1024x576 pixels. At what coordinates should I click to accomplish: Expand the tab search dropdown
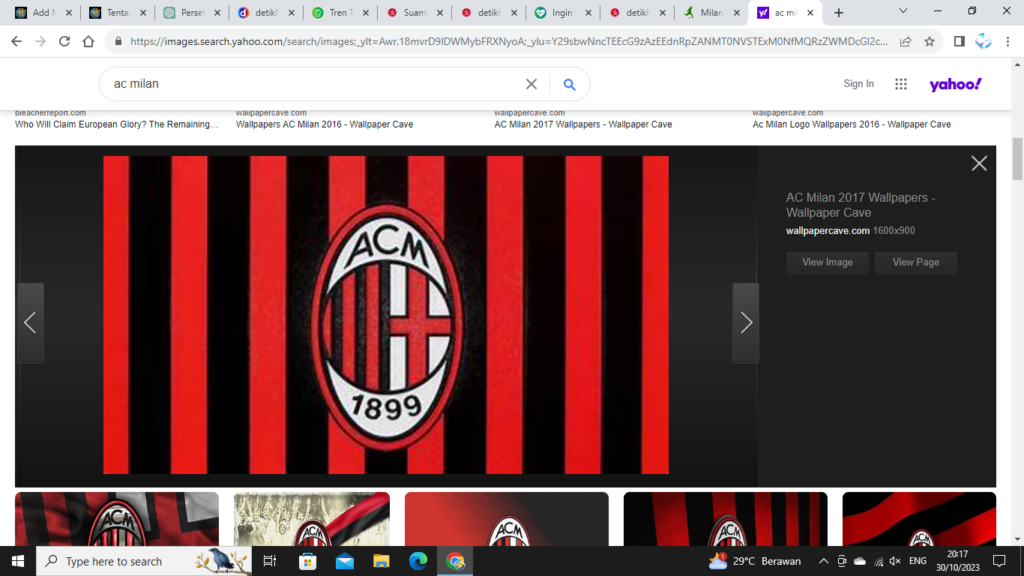tap(903, 11)
